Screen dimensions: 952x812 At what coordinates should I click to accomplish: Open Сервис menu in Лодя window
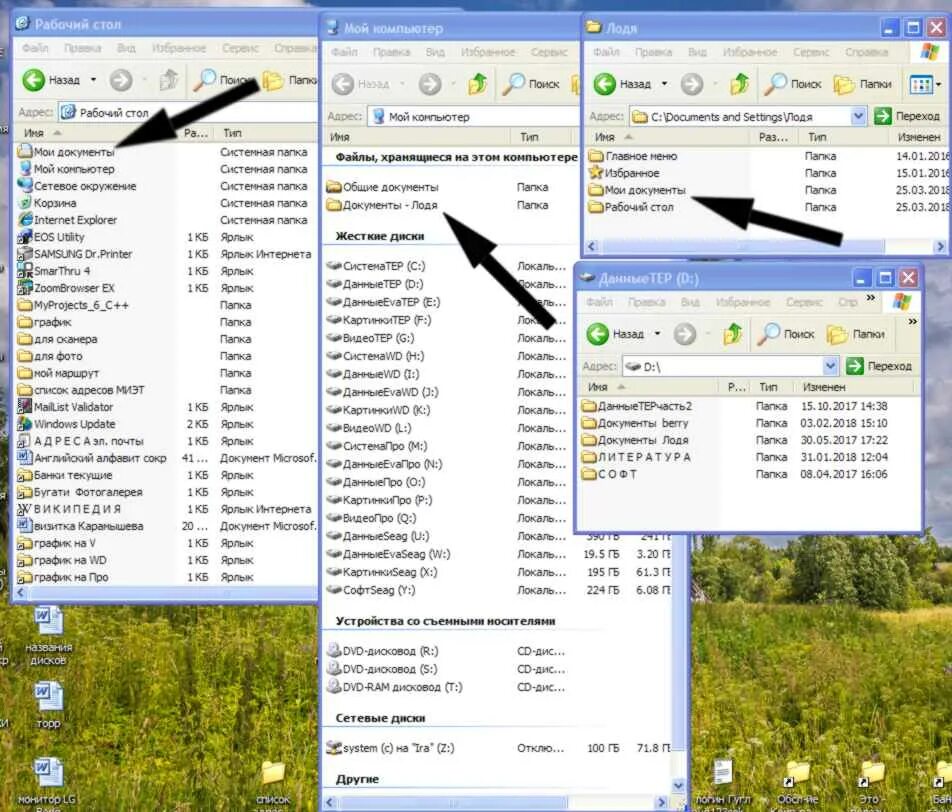811,52
